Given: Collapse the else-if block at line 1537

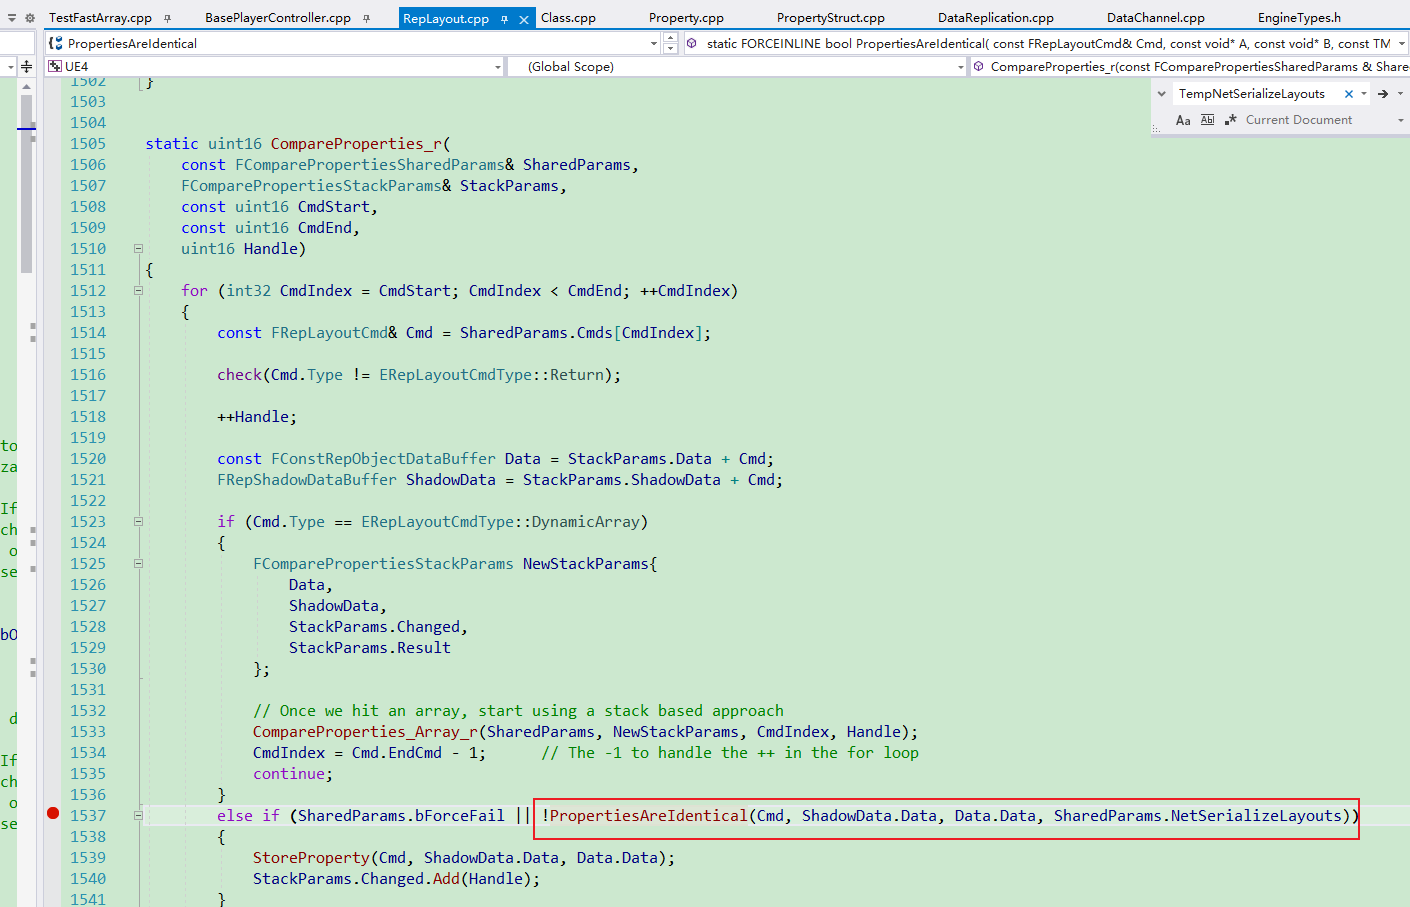Looking at the screenshot, I should point(138,816).
